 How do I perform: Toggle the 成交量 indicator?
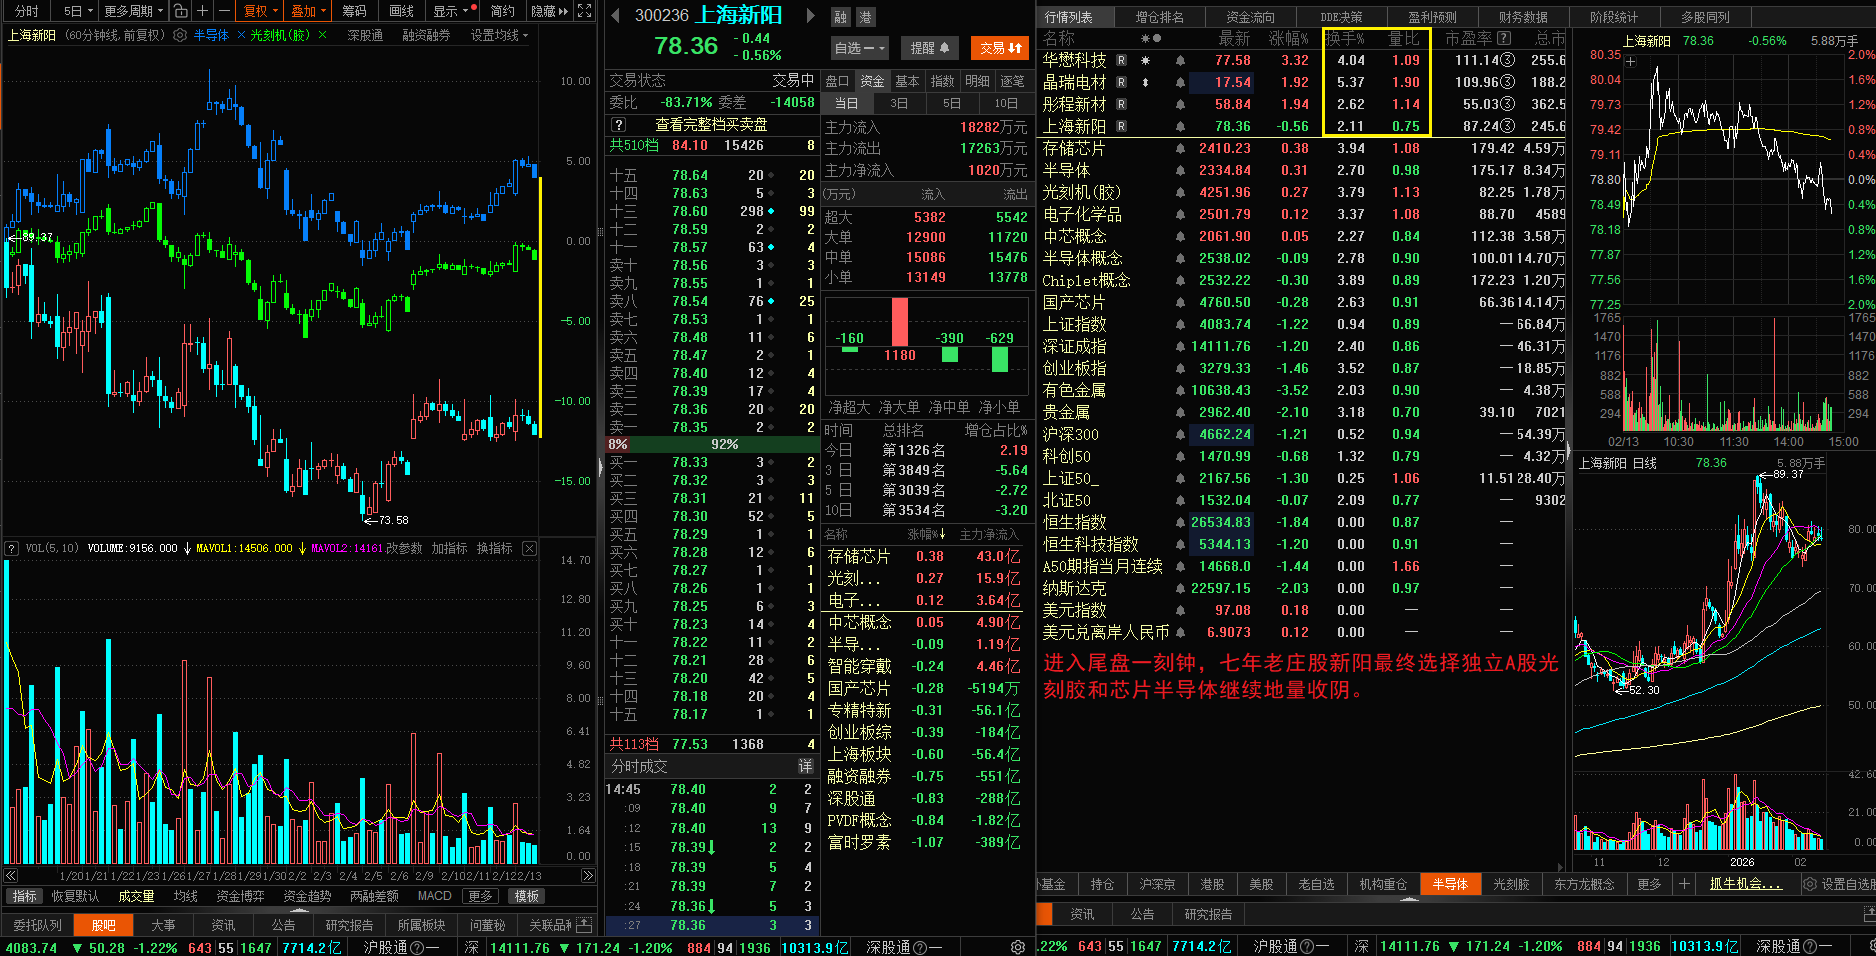pos(136,896)
